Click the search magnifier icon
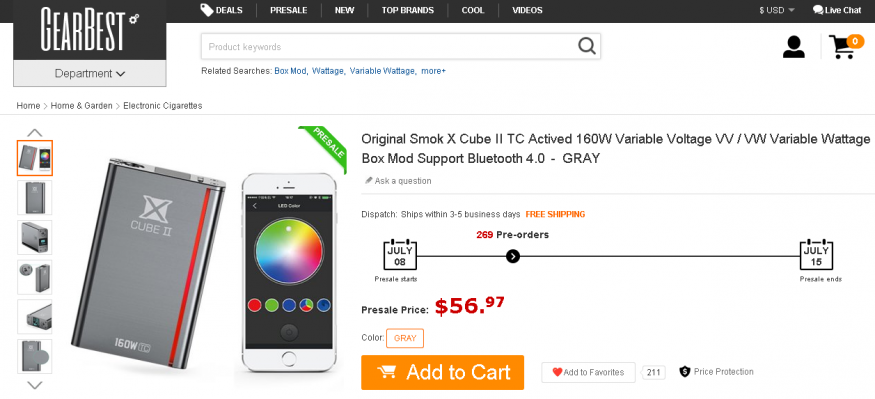875x399 pixels. [586, 46]
